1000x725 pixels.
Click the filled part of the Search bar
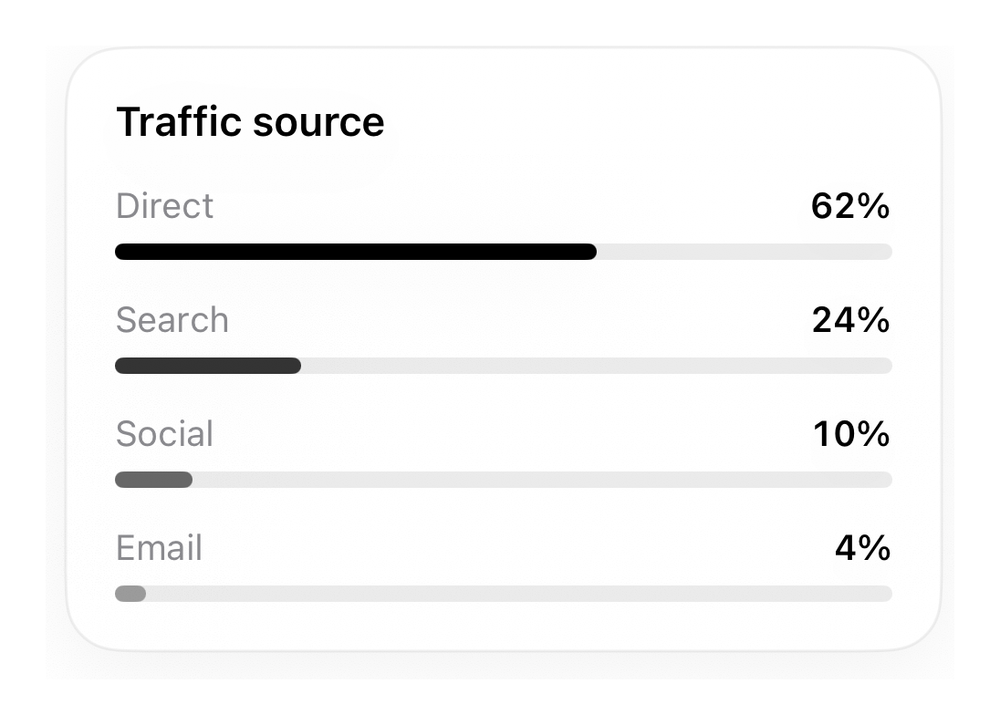coord(208,365)
